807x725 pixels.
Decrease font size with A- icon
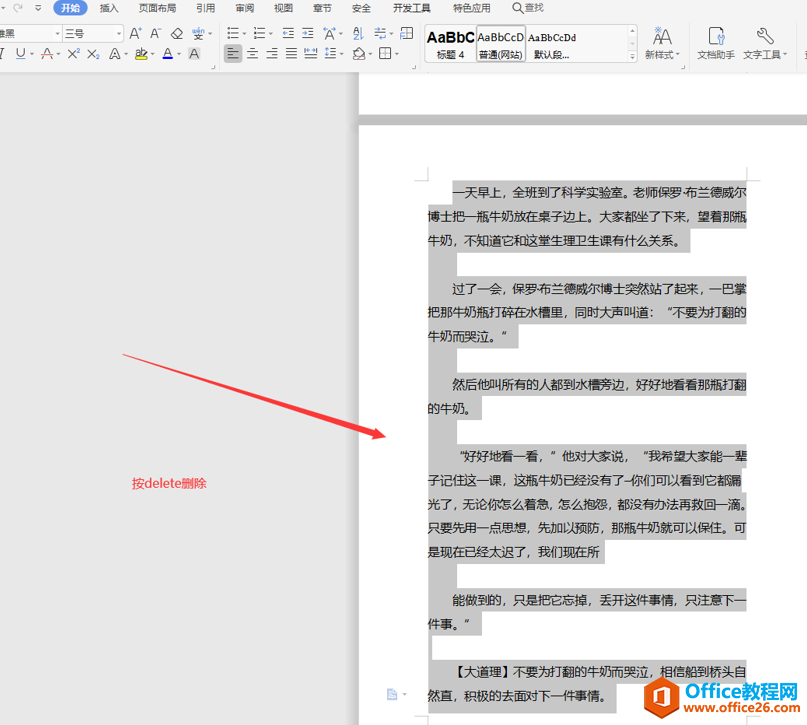pos(155,34)
